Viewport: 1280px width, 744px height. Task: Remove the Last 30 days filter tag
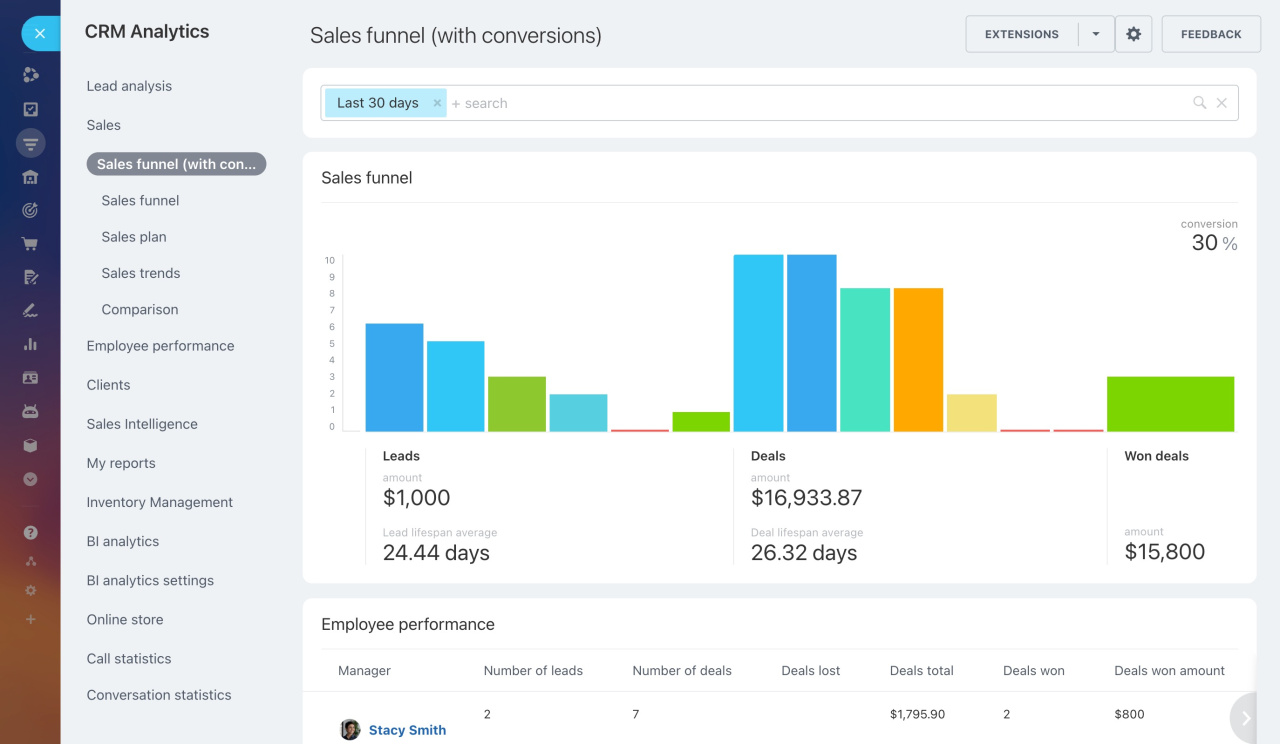[437, 103]
